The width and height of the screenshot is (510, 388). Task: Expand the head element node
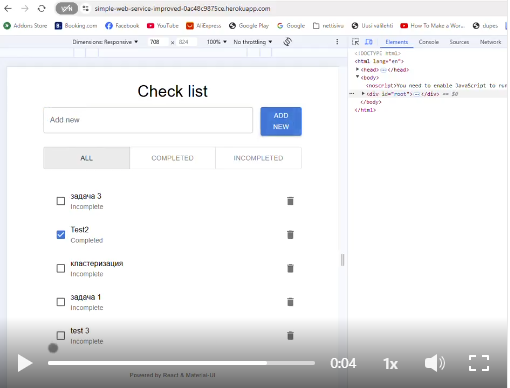(357, 69)
